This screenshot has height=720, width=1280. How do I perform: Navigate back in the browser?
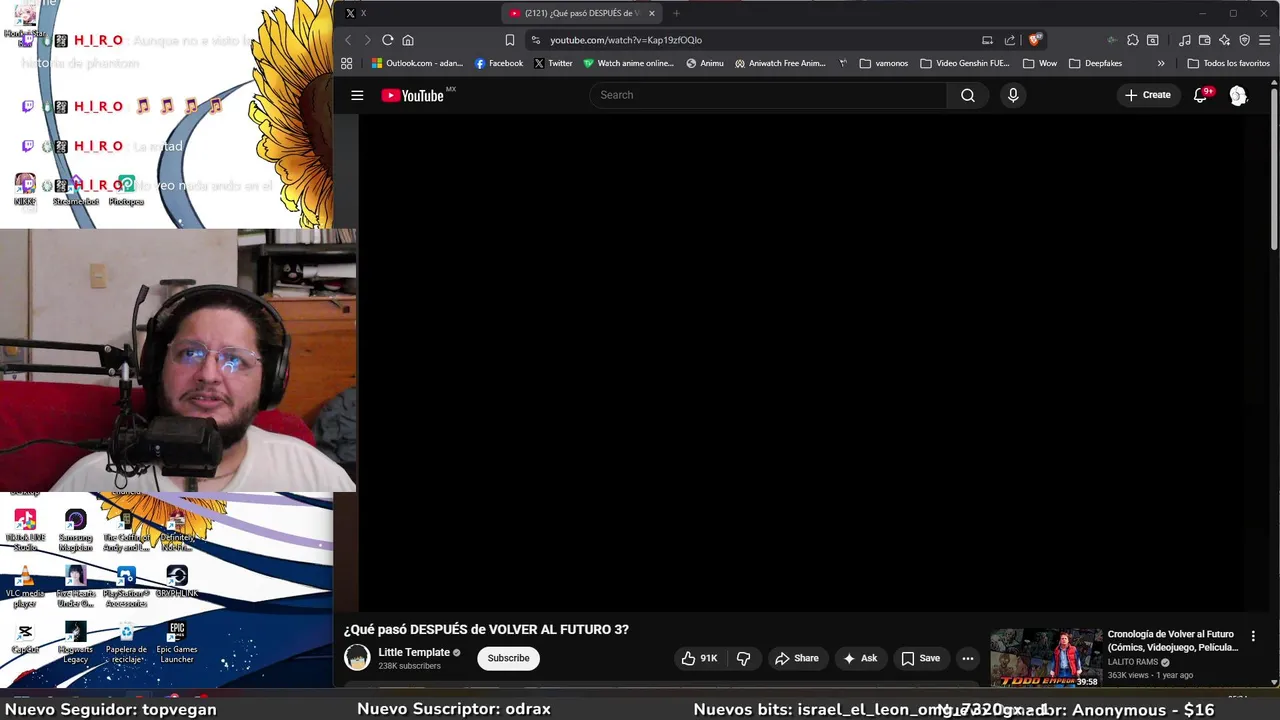348,40
